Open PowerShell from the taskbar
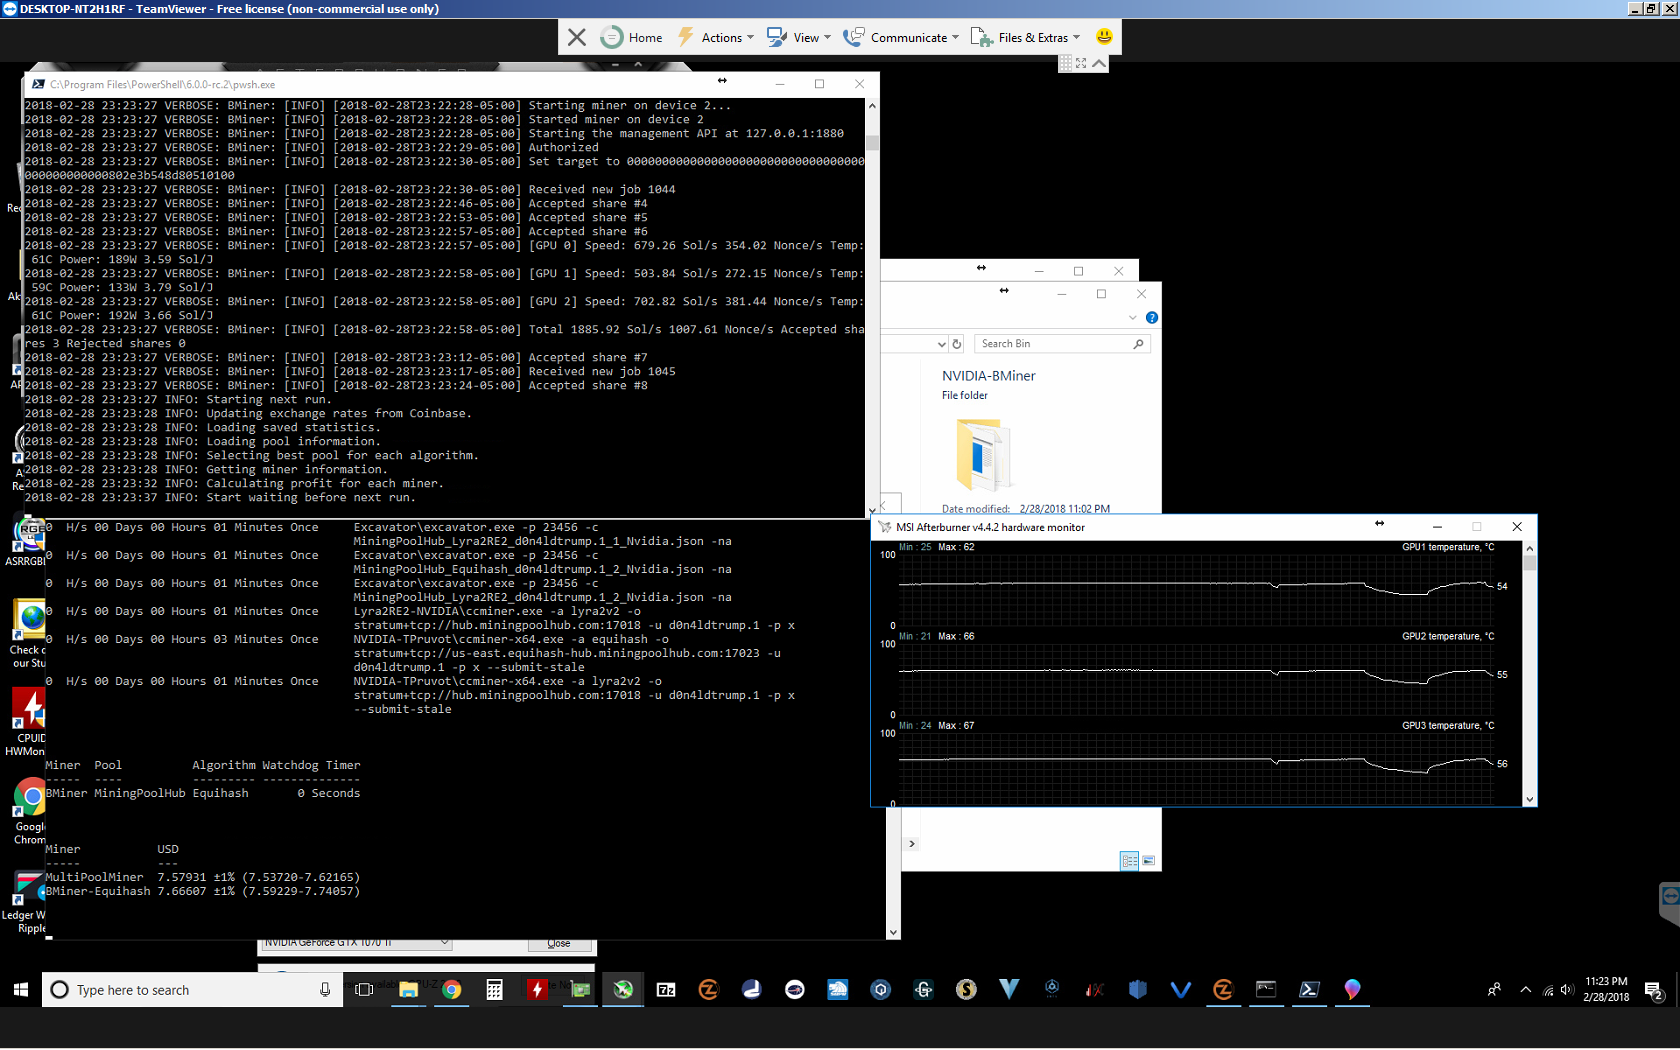This screenshot has width=1680, height=1050. coord(1309,990)
